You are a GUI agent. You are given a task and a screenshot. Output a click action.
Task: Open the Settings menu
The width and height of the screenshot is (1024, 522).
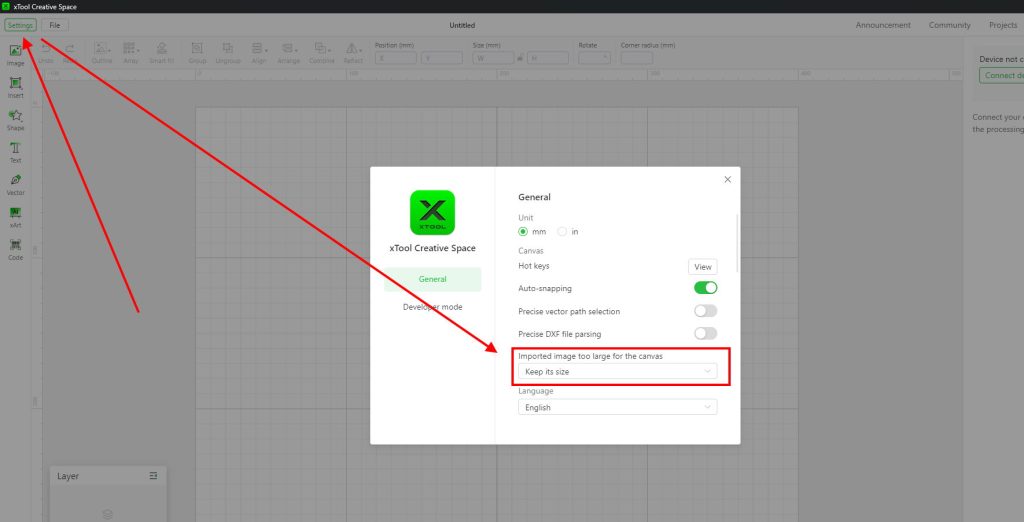[x=20, y=25]
